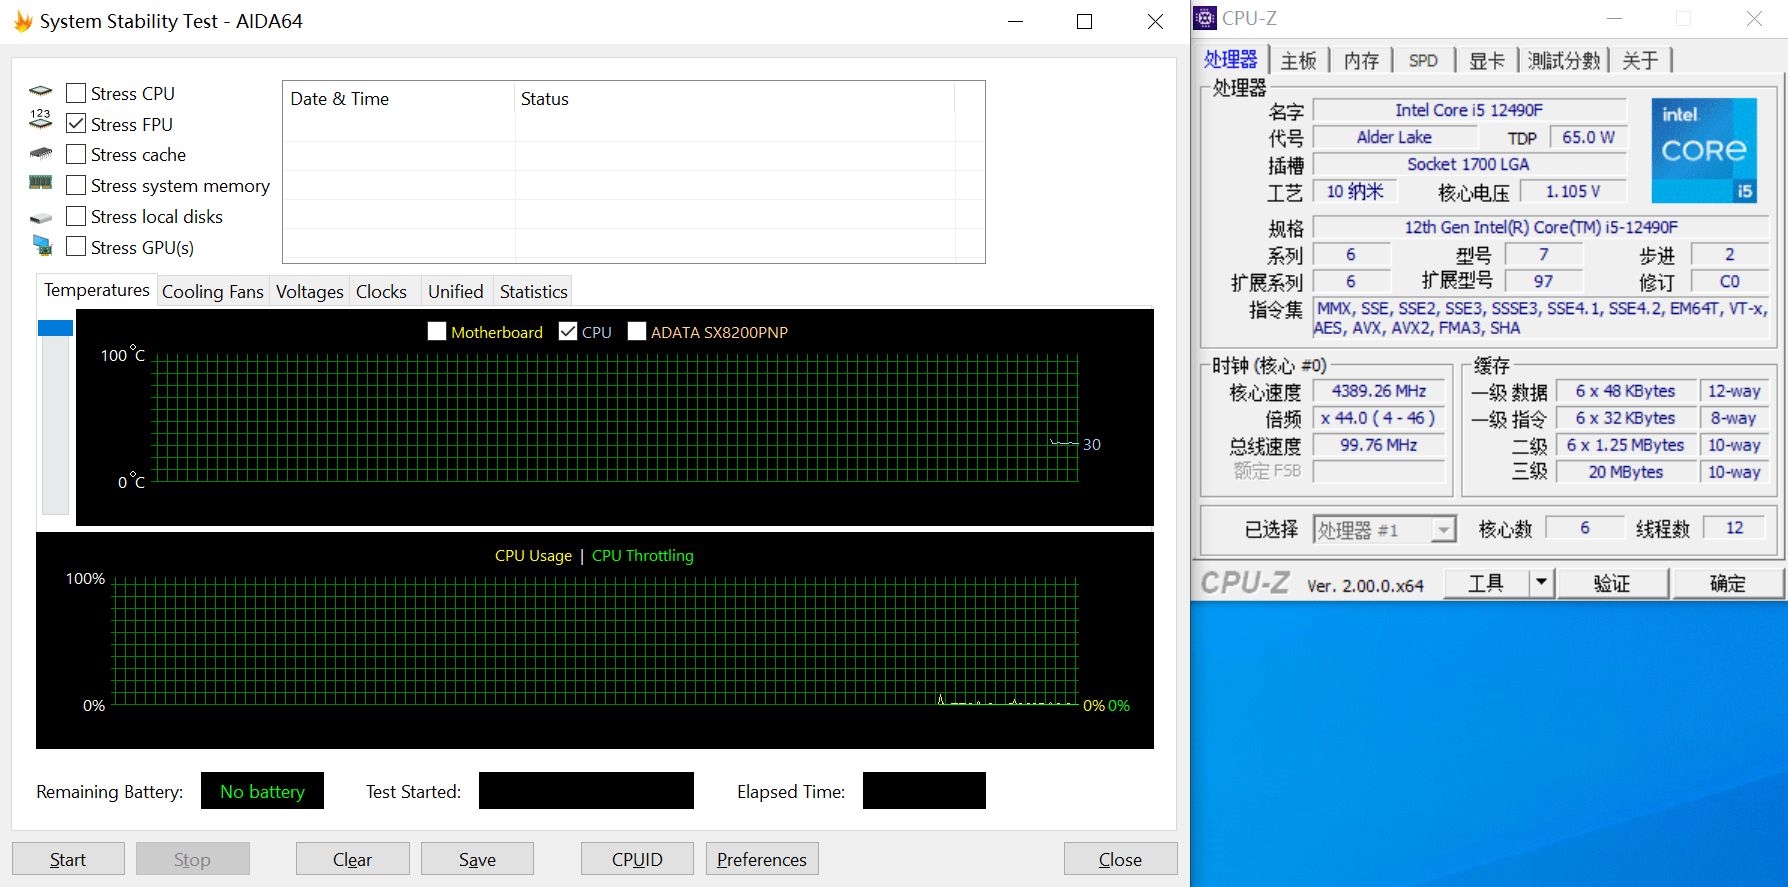The image size is (1788, 887).
Task: Click the Elapsed Time field
Action: [x=924, y=790]
